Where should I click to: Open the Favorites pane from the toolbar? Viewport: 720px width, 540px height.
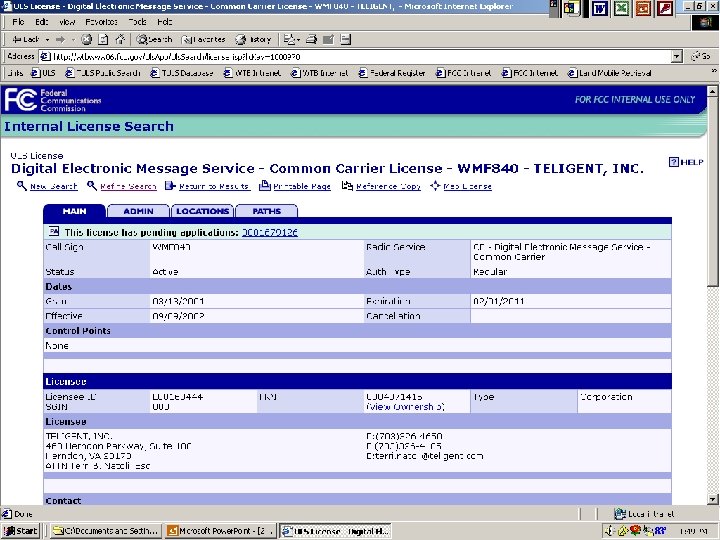[x=203, y=39]
